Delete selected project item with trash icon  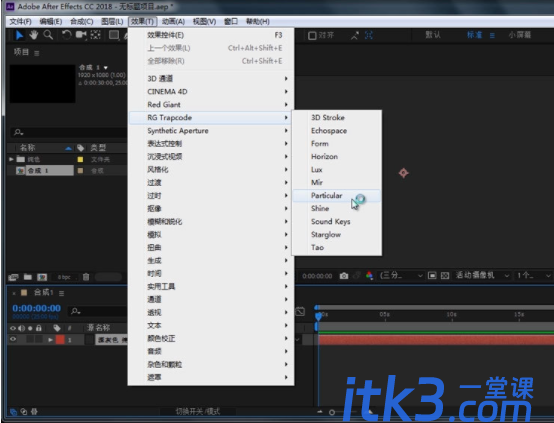pos(86,277)
